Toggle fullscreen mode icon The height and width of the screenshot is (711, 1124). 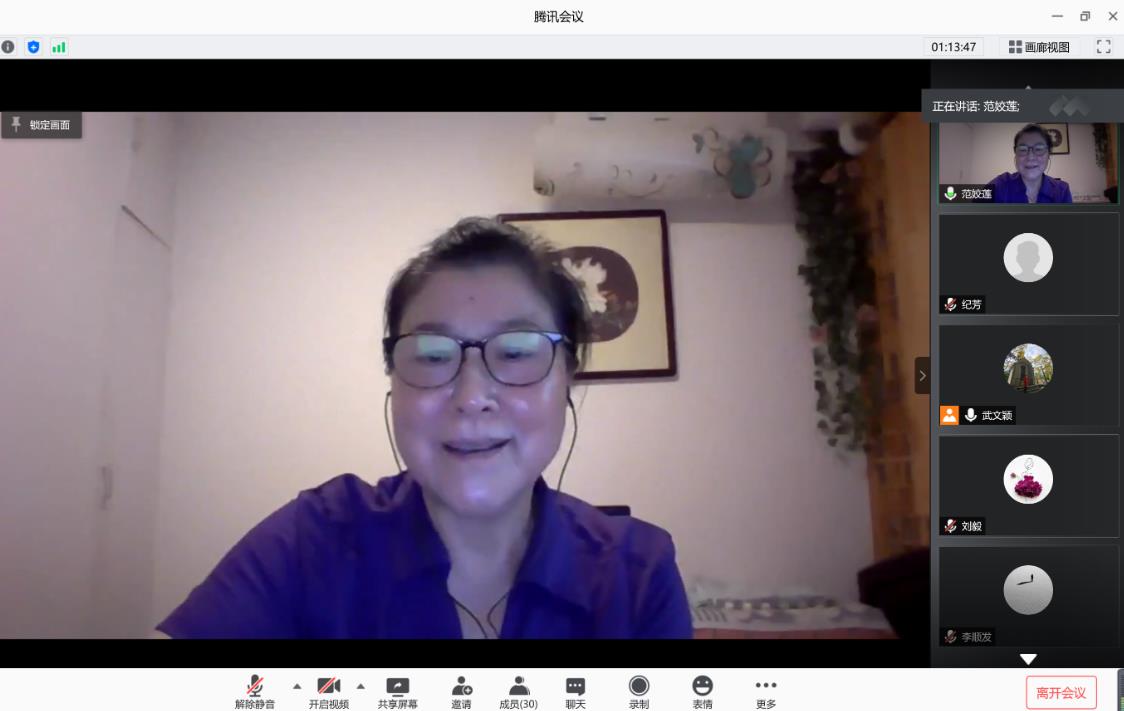[x=1104, y=47]
